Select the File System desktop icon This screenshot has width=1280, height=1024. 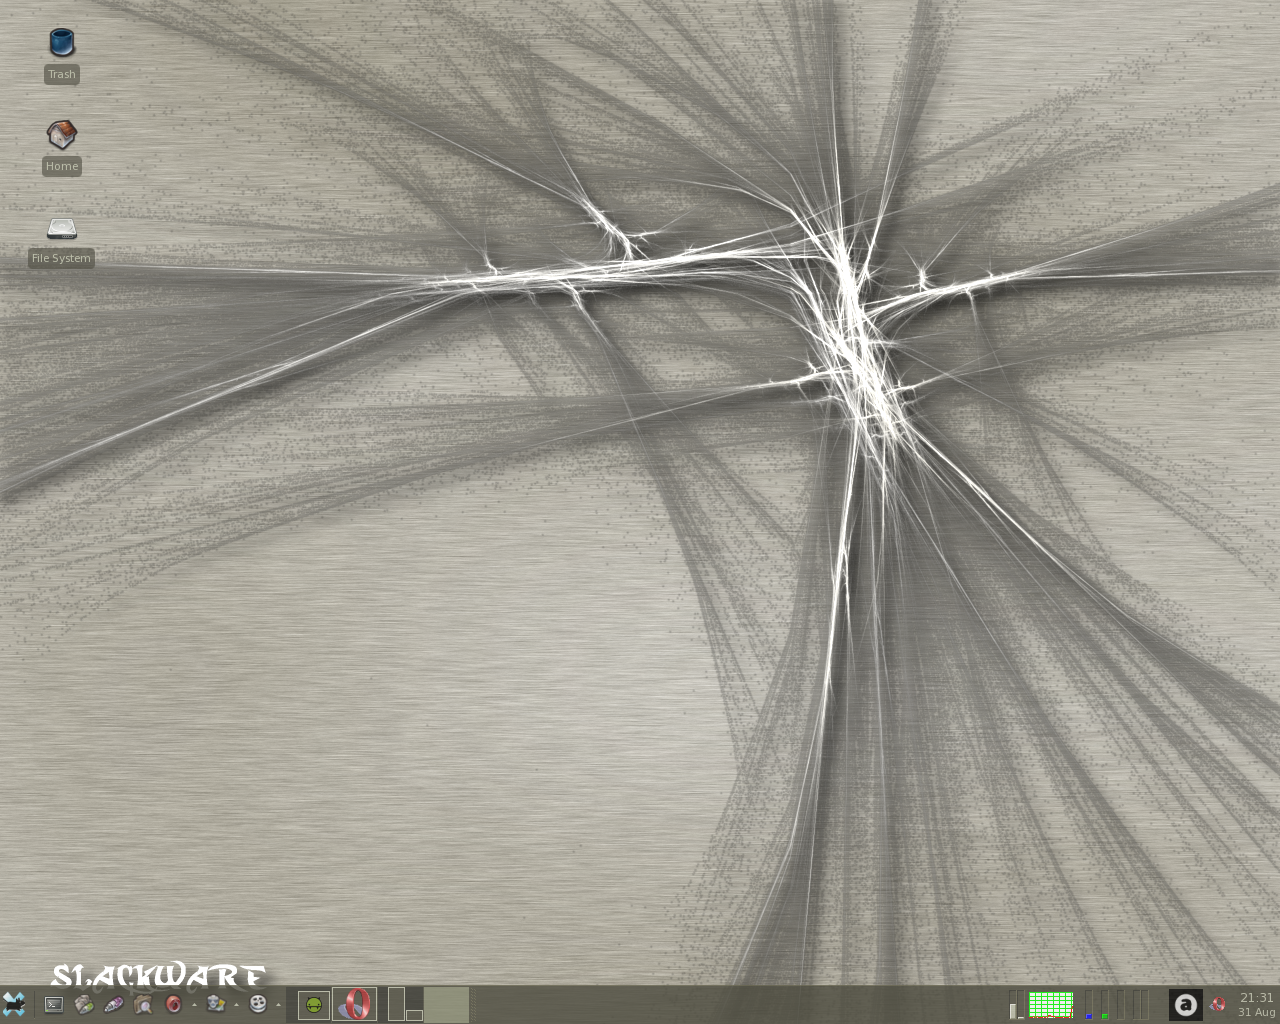(62, 229)
